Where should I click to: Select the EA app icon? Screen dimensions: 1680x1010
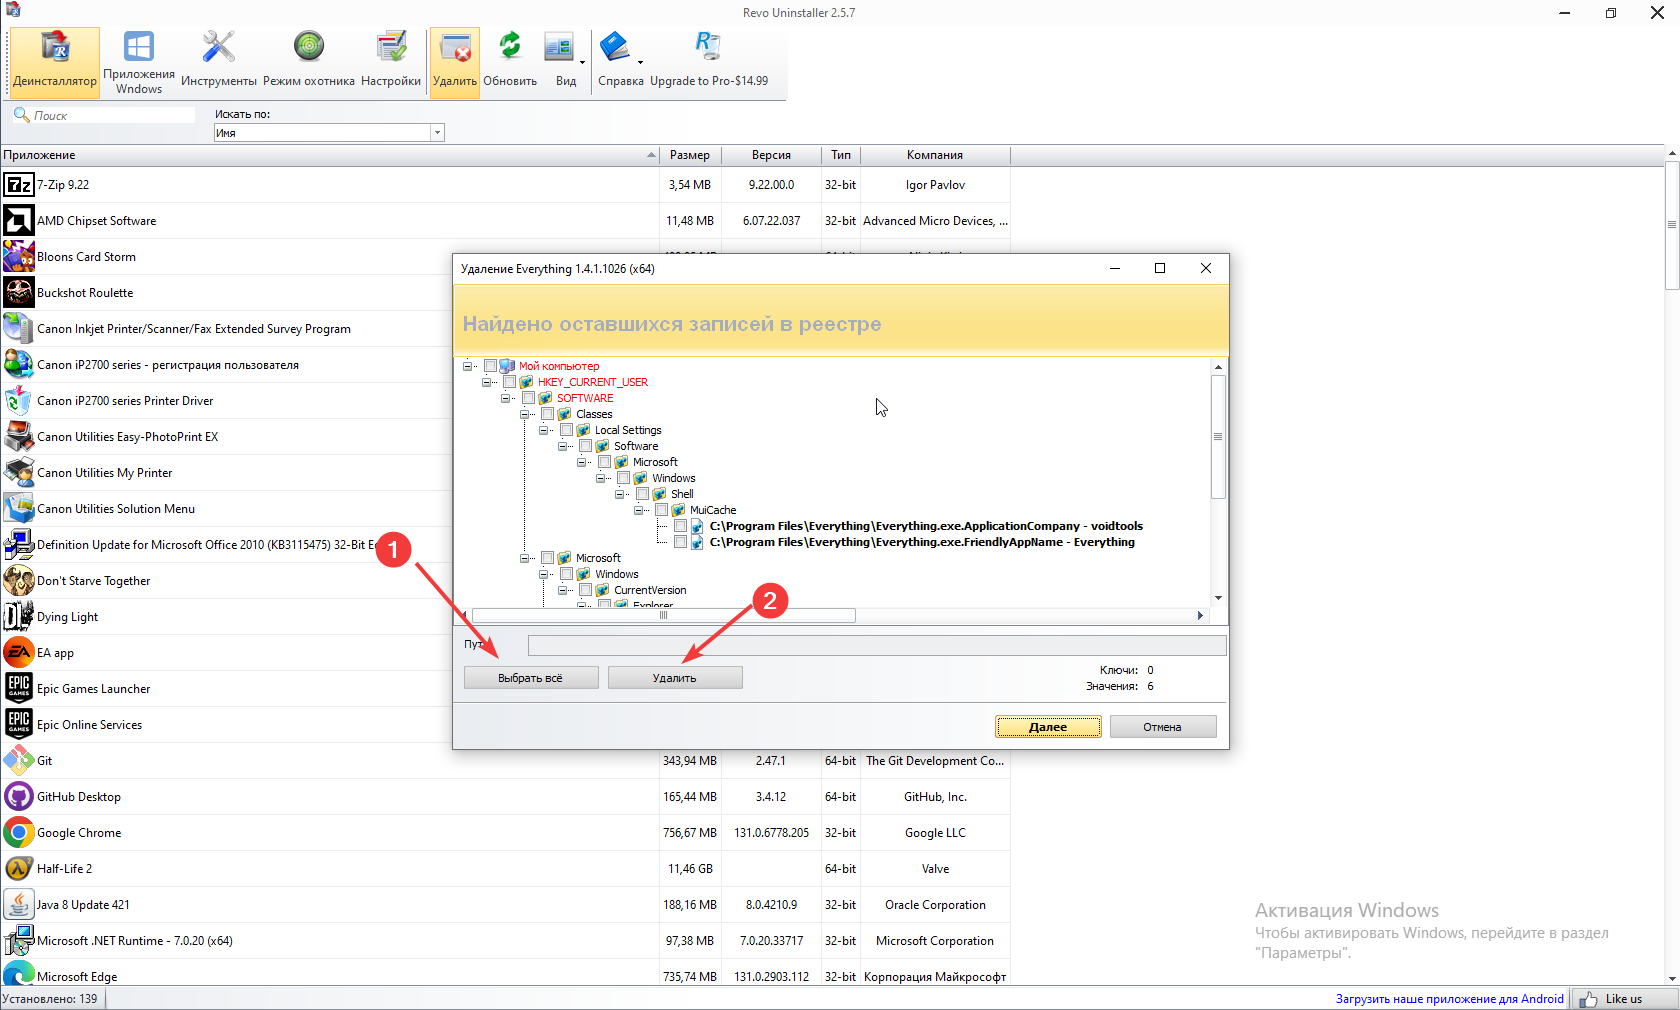[18, 653]
